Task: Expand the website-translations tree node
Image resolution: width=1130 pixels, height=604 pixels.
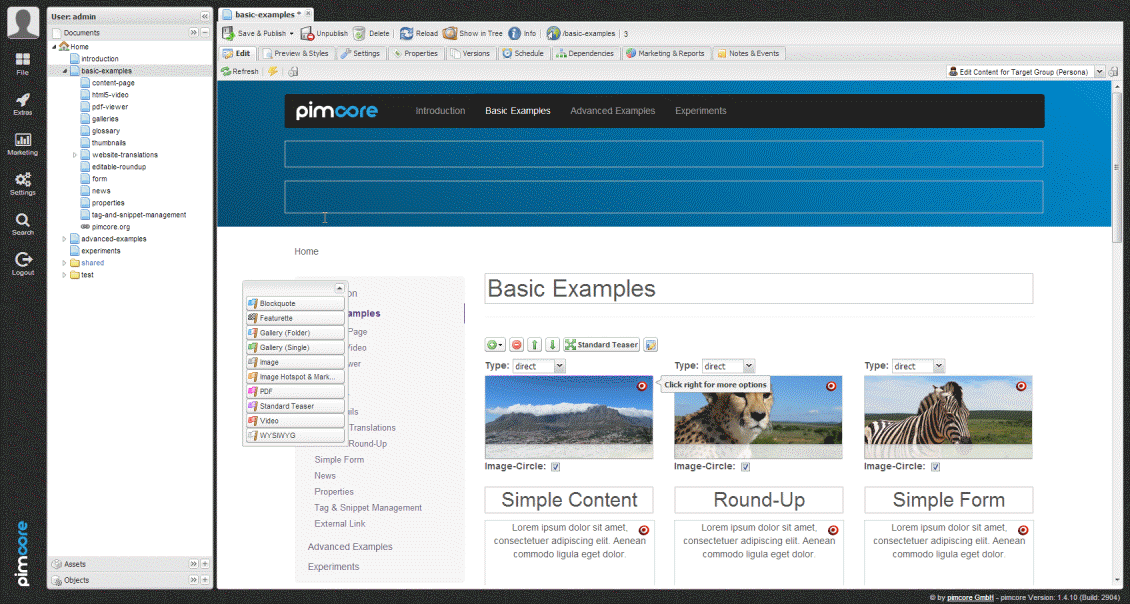Action: [74, 155]
